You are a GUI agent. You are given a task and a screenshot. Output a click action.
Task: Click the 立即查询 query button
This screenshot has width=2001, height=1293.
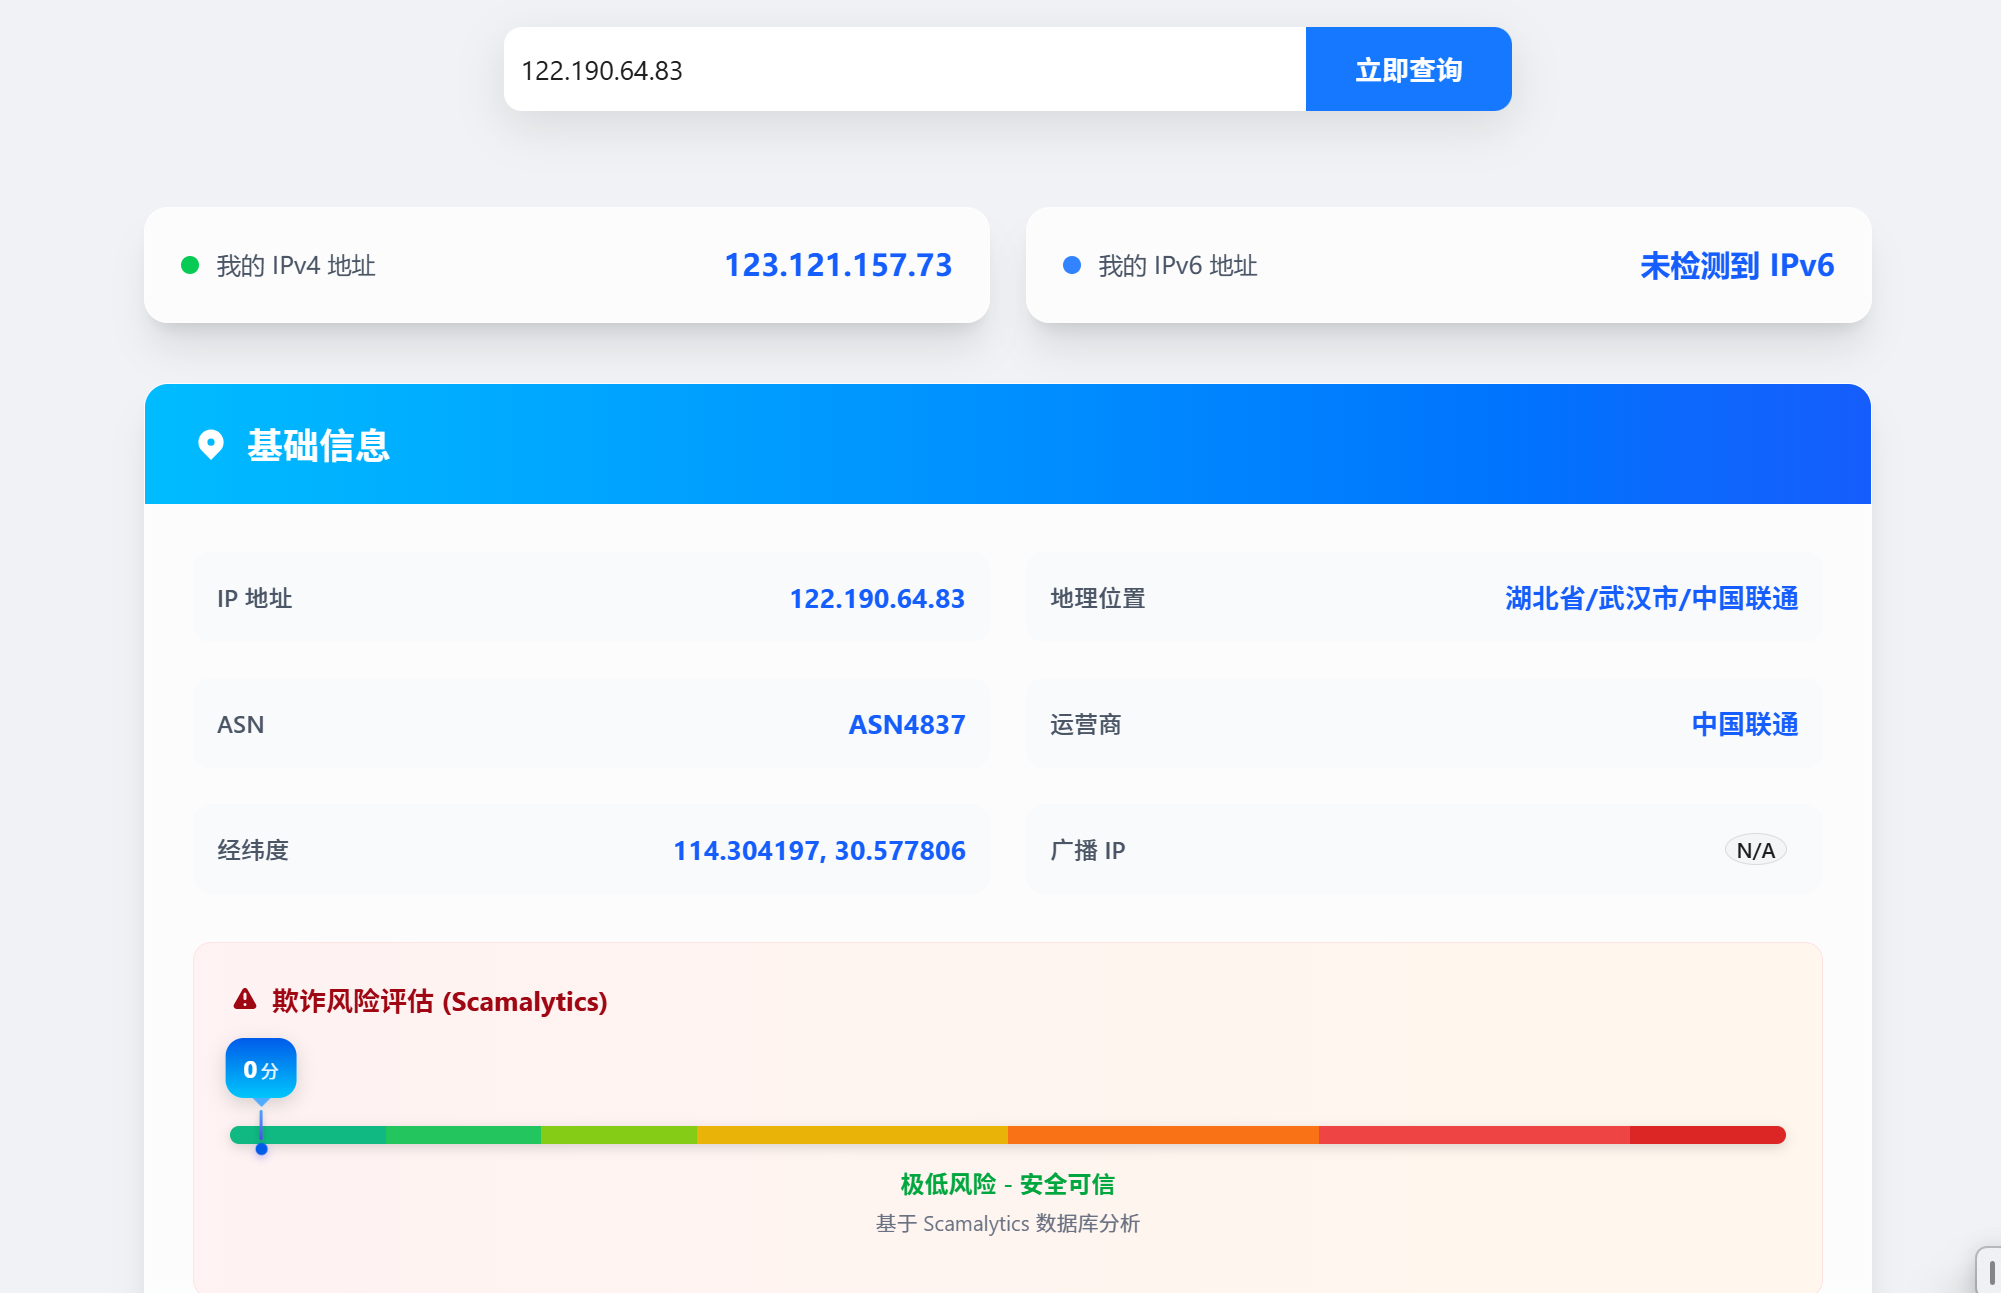[x=1407, y=70]
